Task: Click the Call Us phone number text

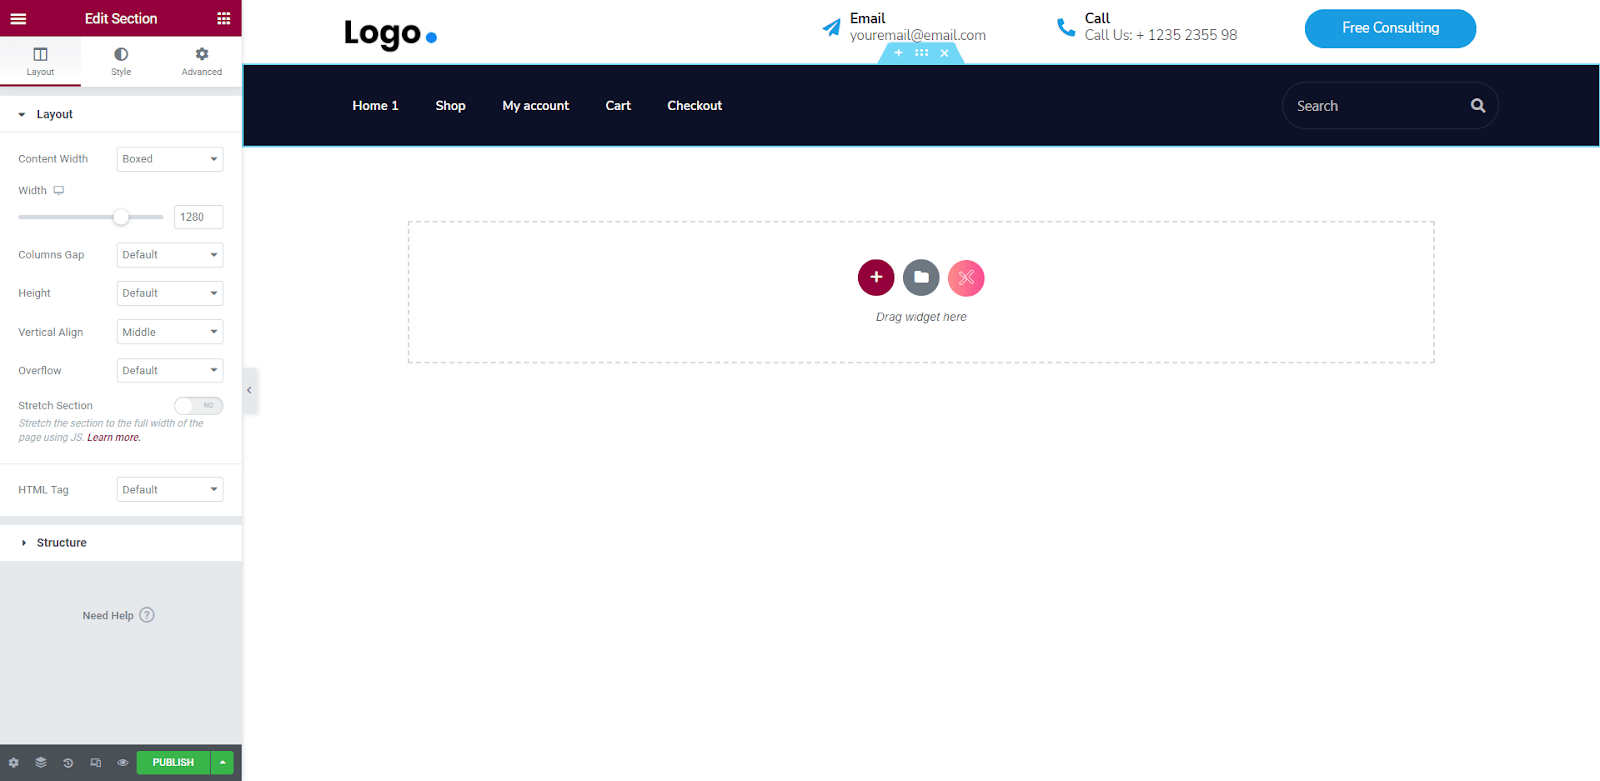Action: point(1161,35)
